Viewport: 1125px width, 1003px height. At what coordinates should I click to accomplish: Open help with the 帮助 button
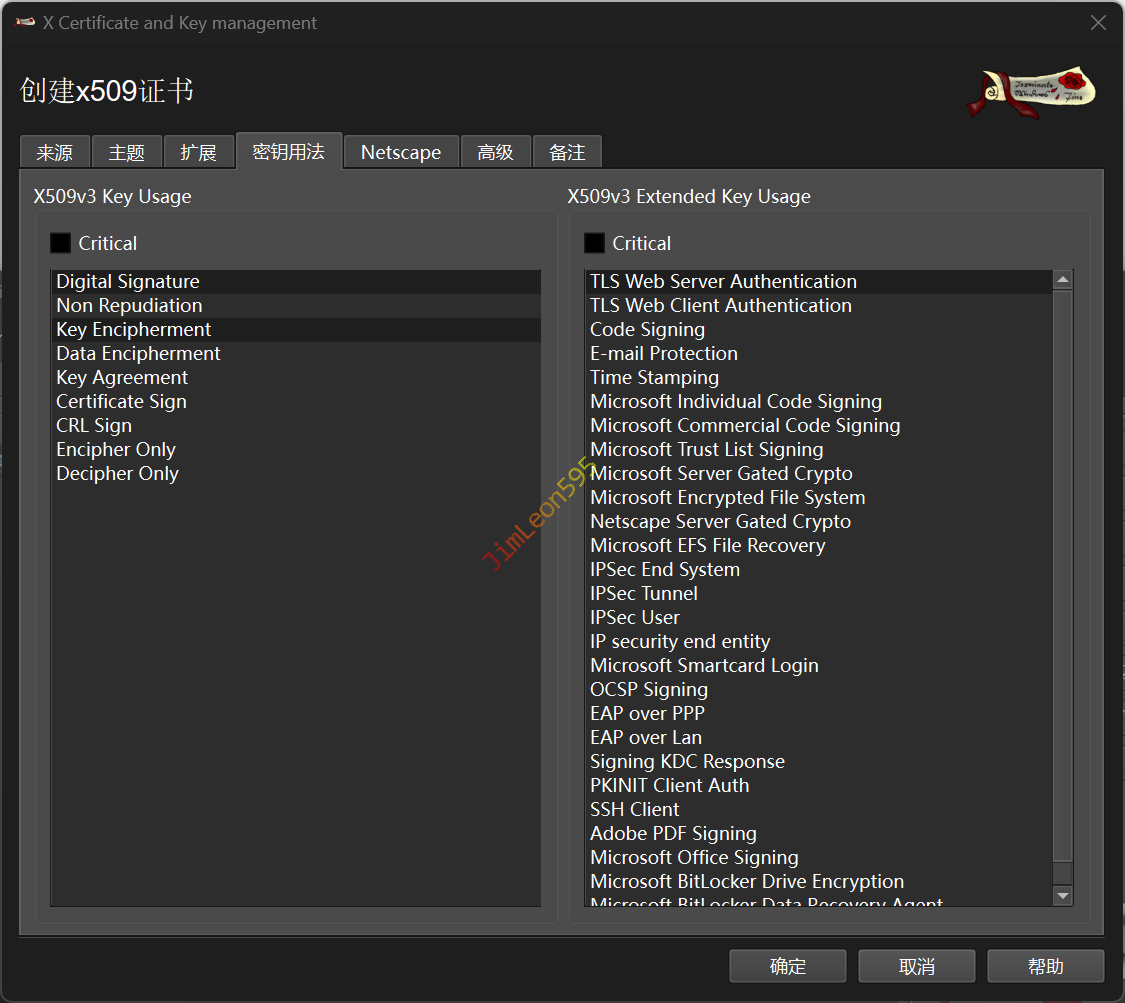point(1045,966)
